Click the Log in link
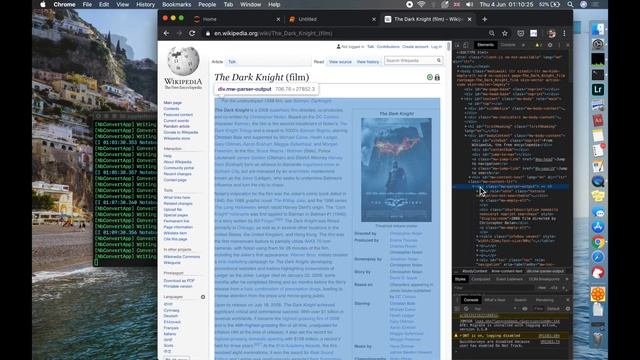Image resolution: width=640 pixels, height=360 pixels. pyautogui.click(x=436, y=47)
